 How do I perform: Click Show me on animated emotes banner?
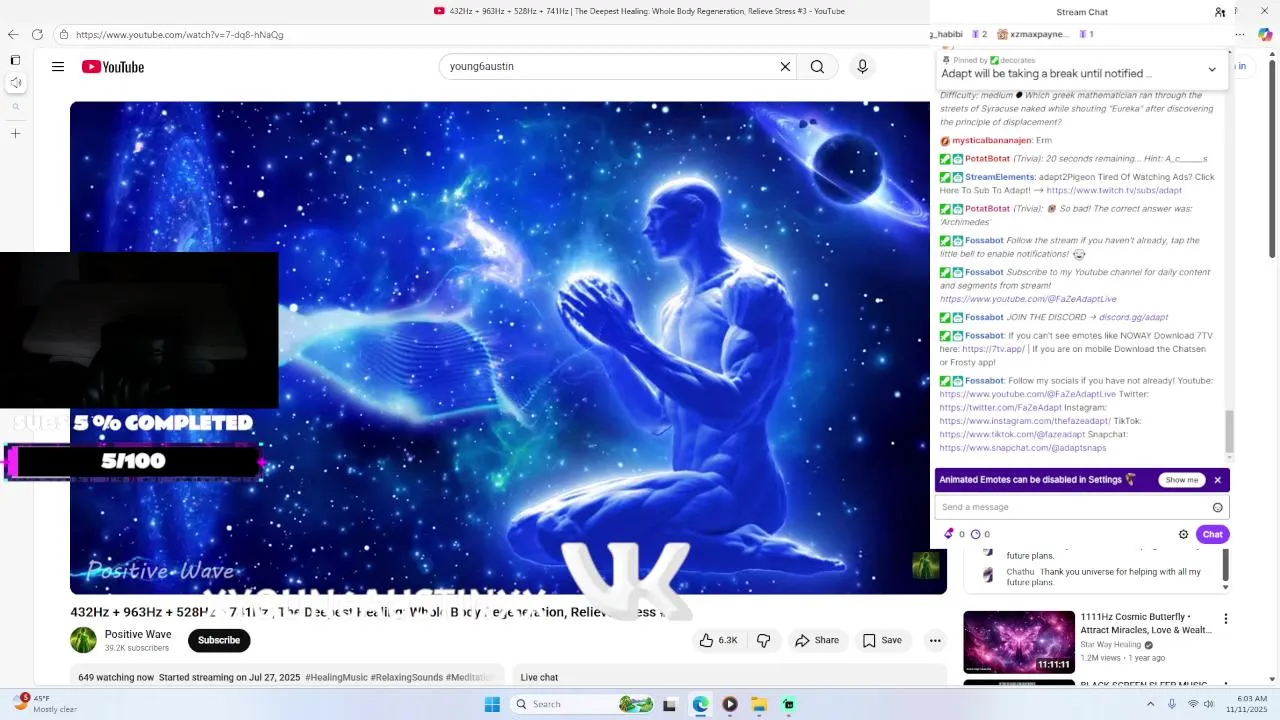[1181, 480]
